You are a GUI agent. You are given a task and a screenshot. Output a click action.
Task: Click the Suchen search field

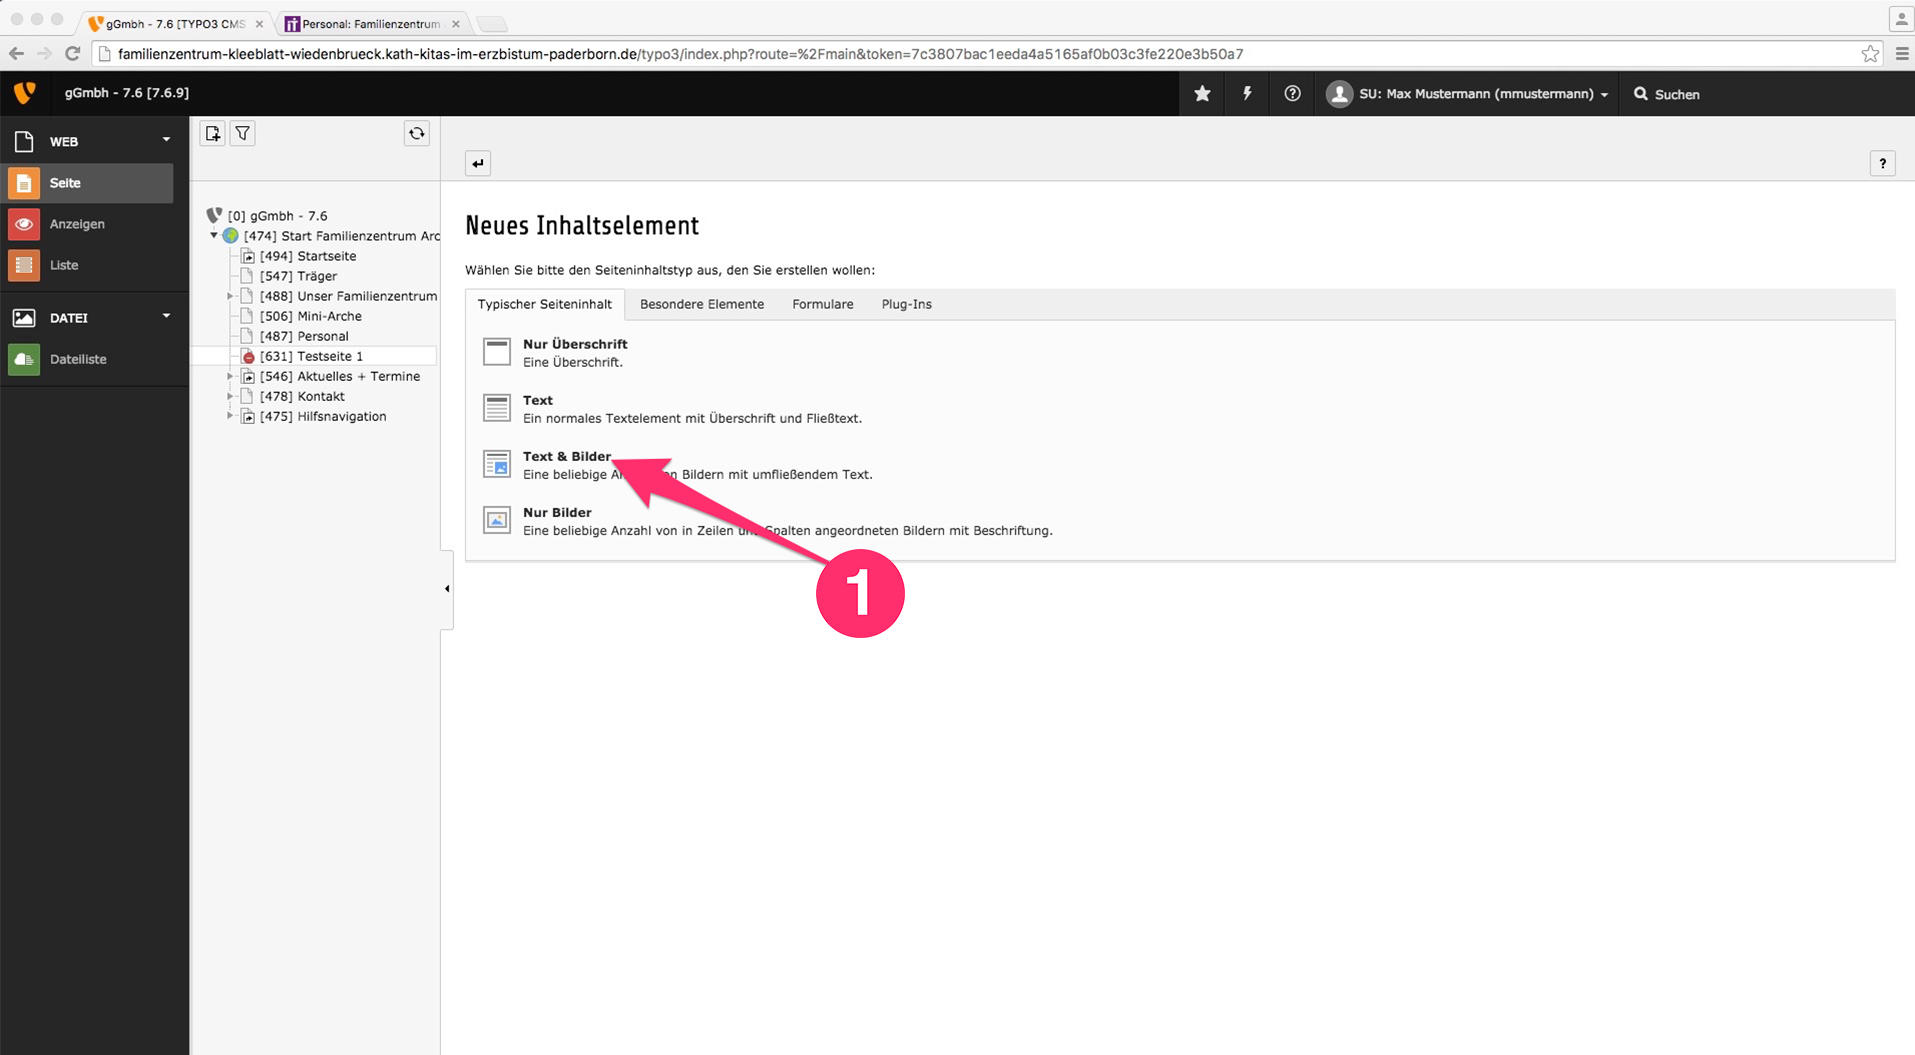click(1676, 94)
